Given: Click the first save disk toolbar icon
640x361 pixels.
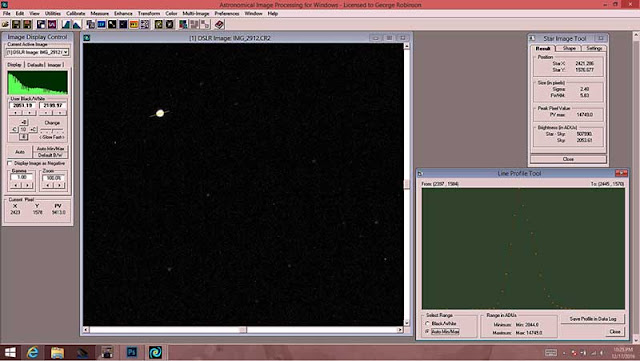Looking at the screenshot, I should pos(16,25).
